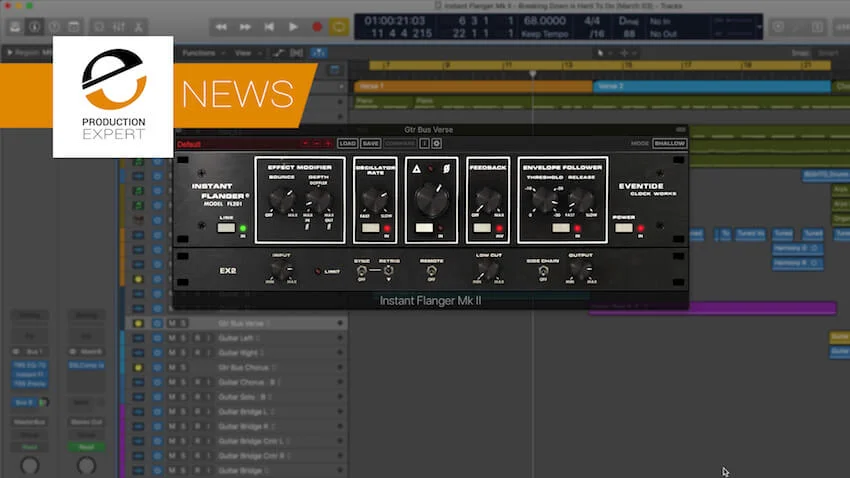Viewport: 850px width, 478px height.
Task: Adjust the BOUNCE knob
Action: 282,201
